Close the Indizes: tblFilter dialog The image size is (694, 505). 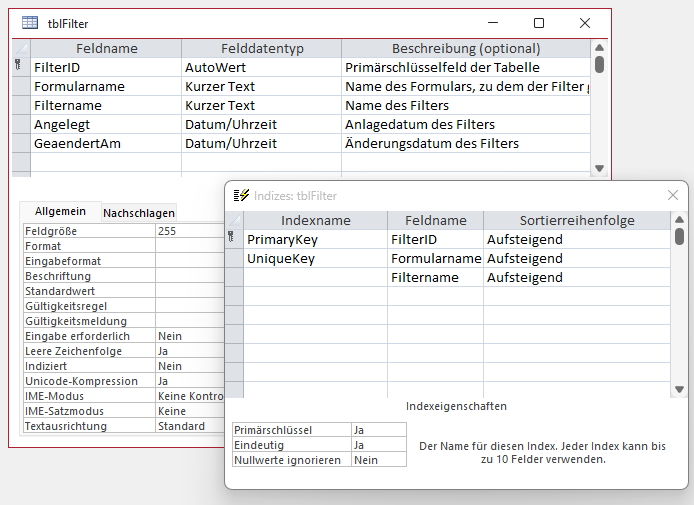(673, 195)
